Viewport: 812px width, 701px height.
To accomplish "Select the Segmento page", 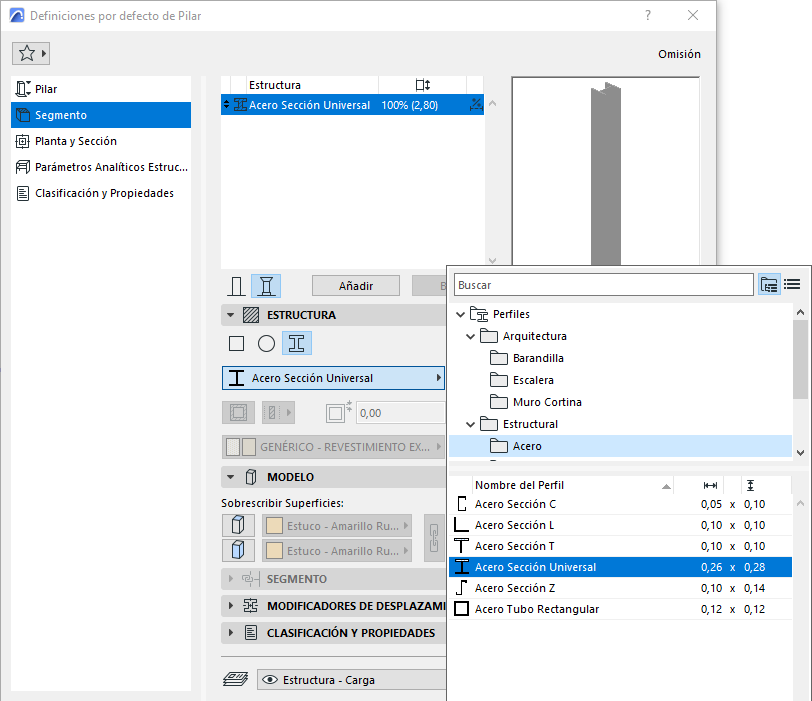I will coord(101,115).
